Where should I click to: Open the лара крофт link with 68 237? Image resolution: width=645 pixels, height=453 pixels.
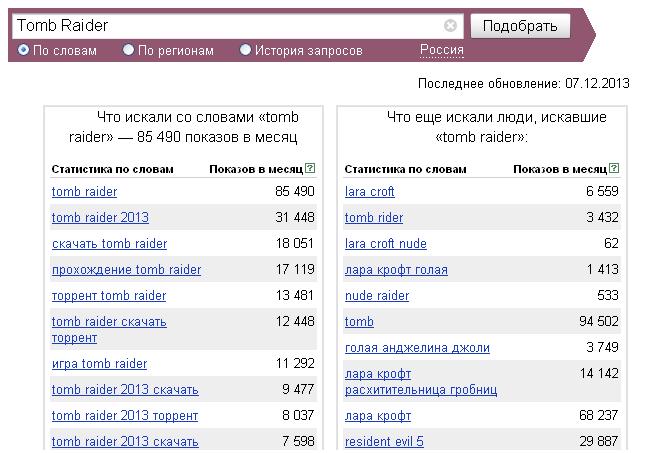378,416
